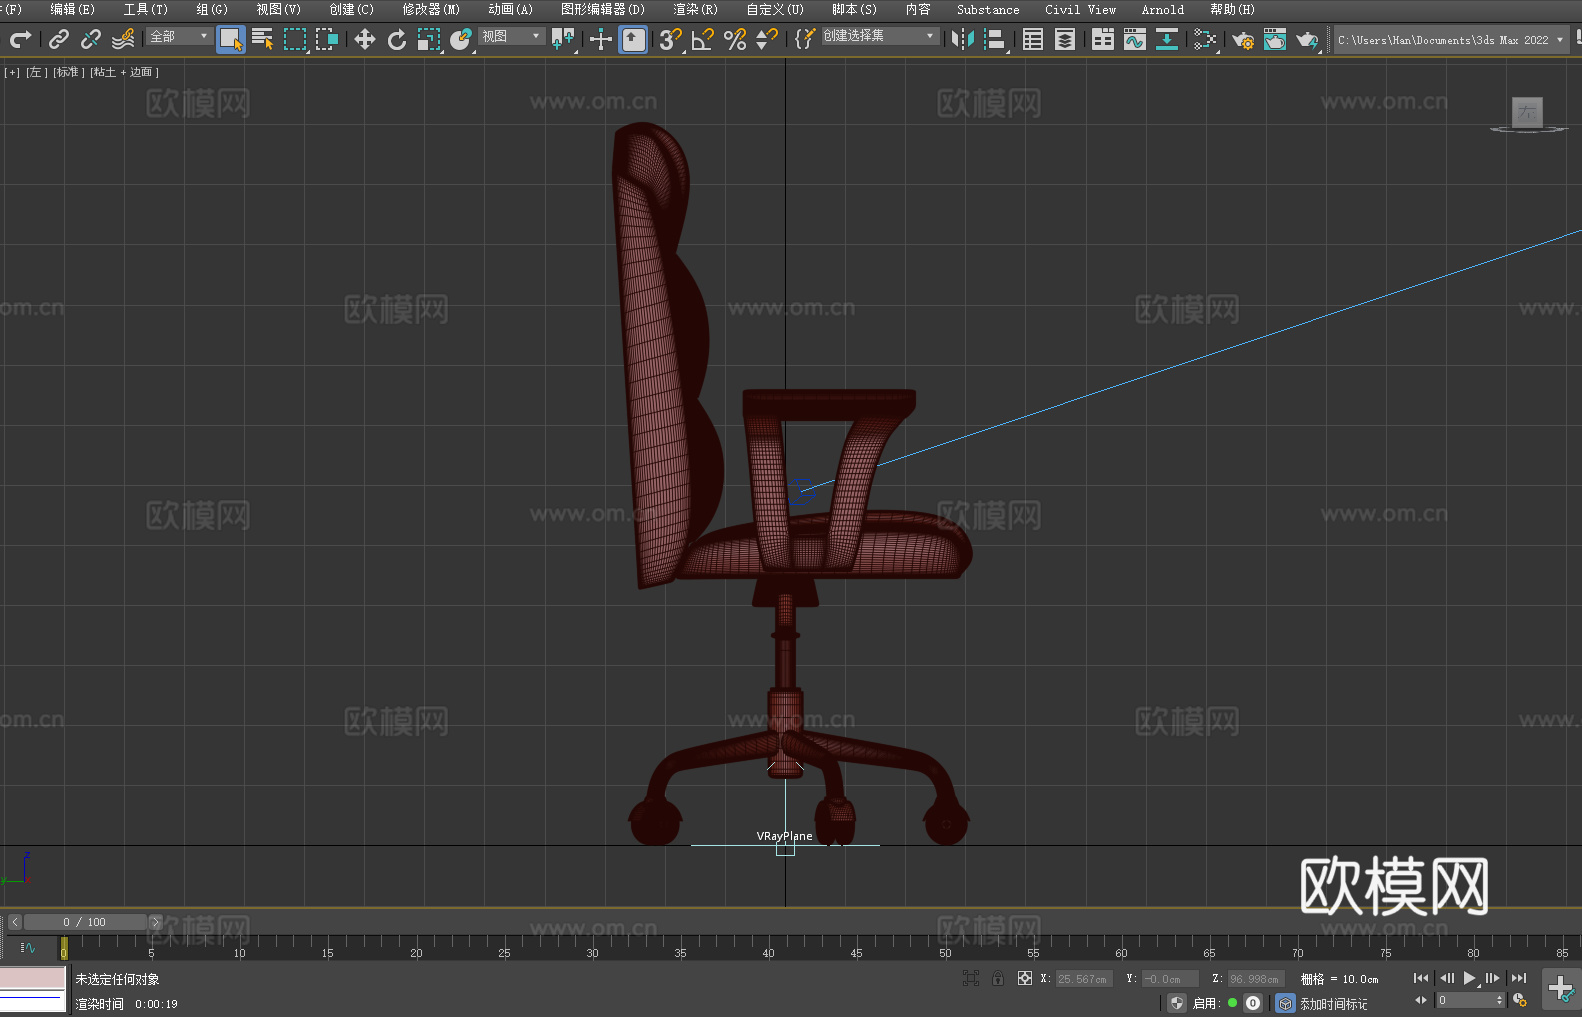Open the 修改器(M) menu
This screenshot has width=1582, height=1017.
click(431, 9)
